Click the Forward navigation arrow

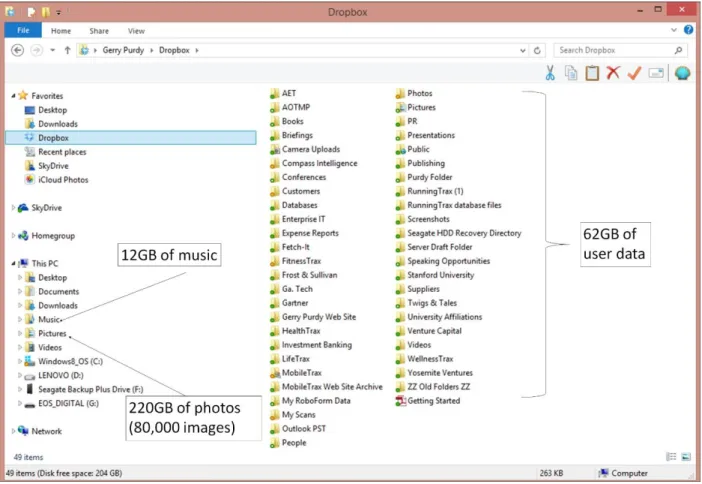(36, 50)
